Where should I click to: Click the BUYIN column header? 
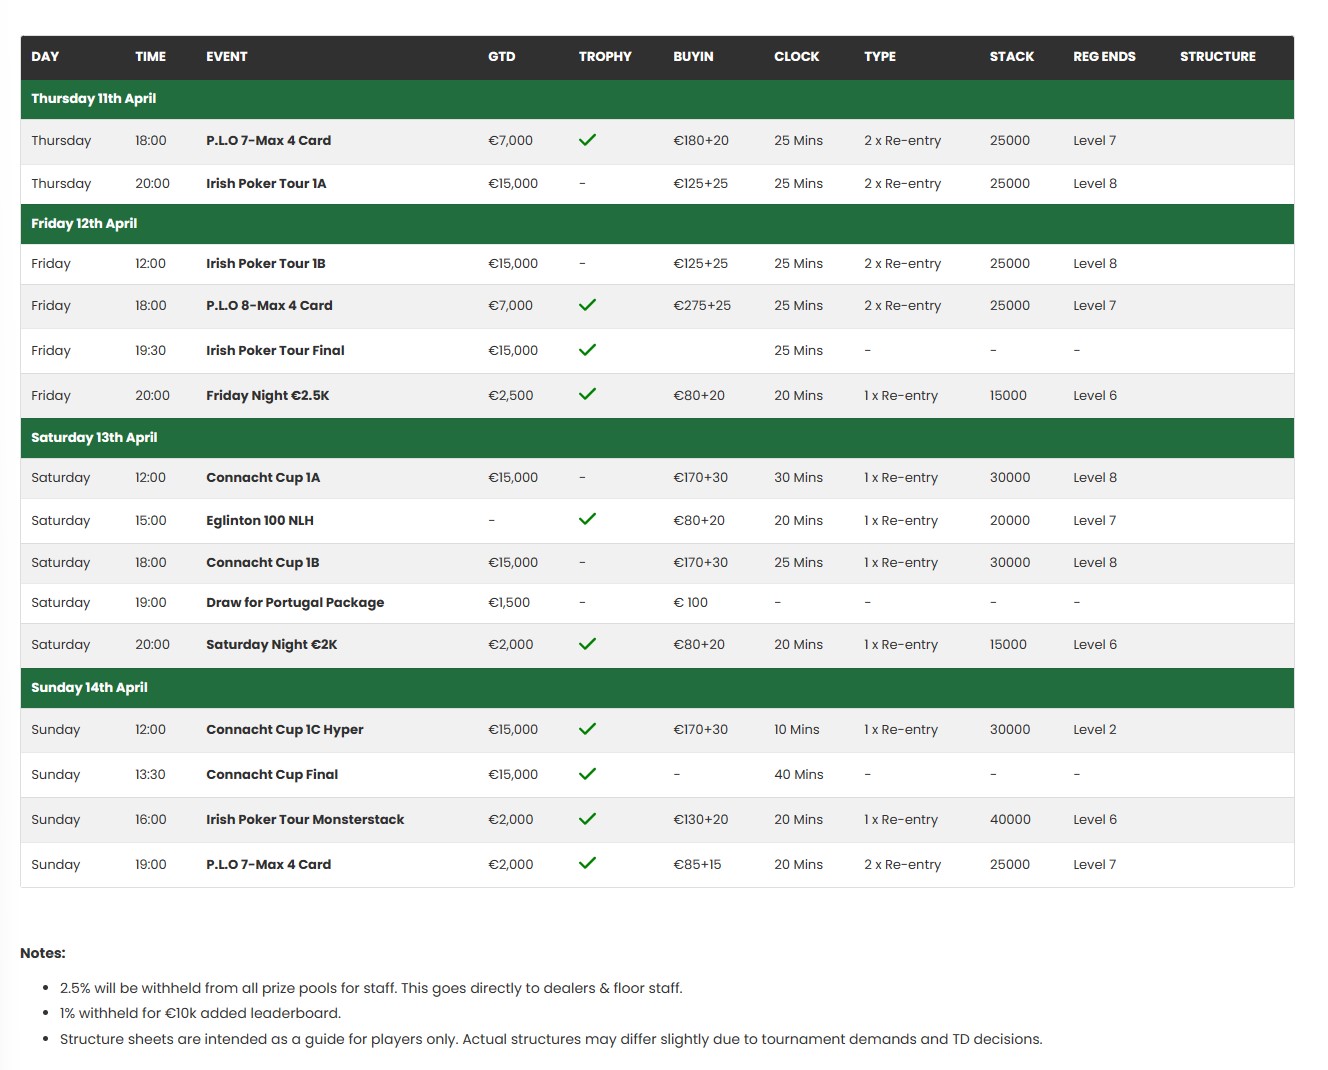point(693,57)
